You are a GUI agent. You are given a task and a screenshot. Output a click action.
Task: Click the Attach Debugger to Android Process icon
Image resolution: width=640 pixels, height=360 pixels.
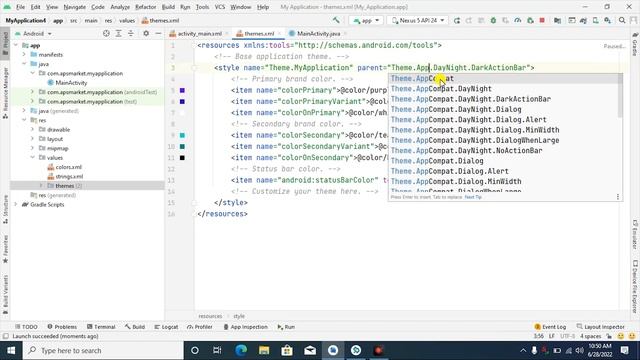point(530,20)
